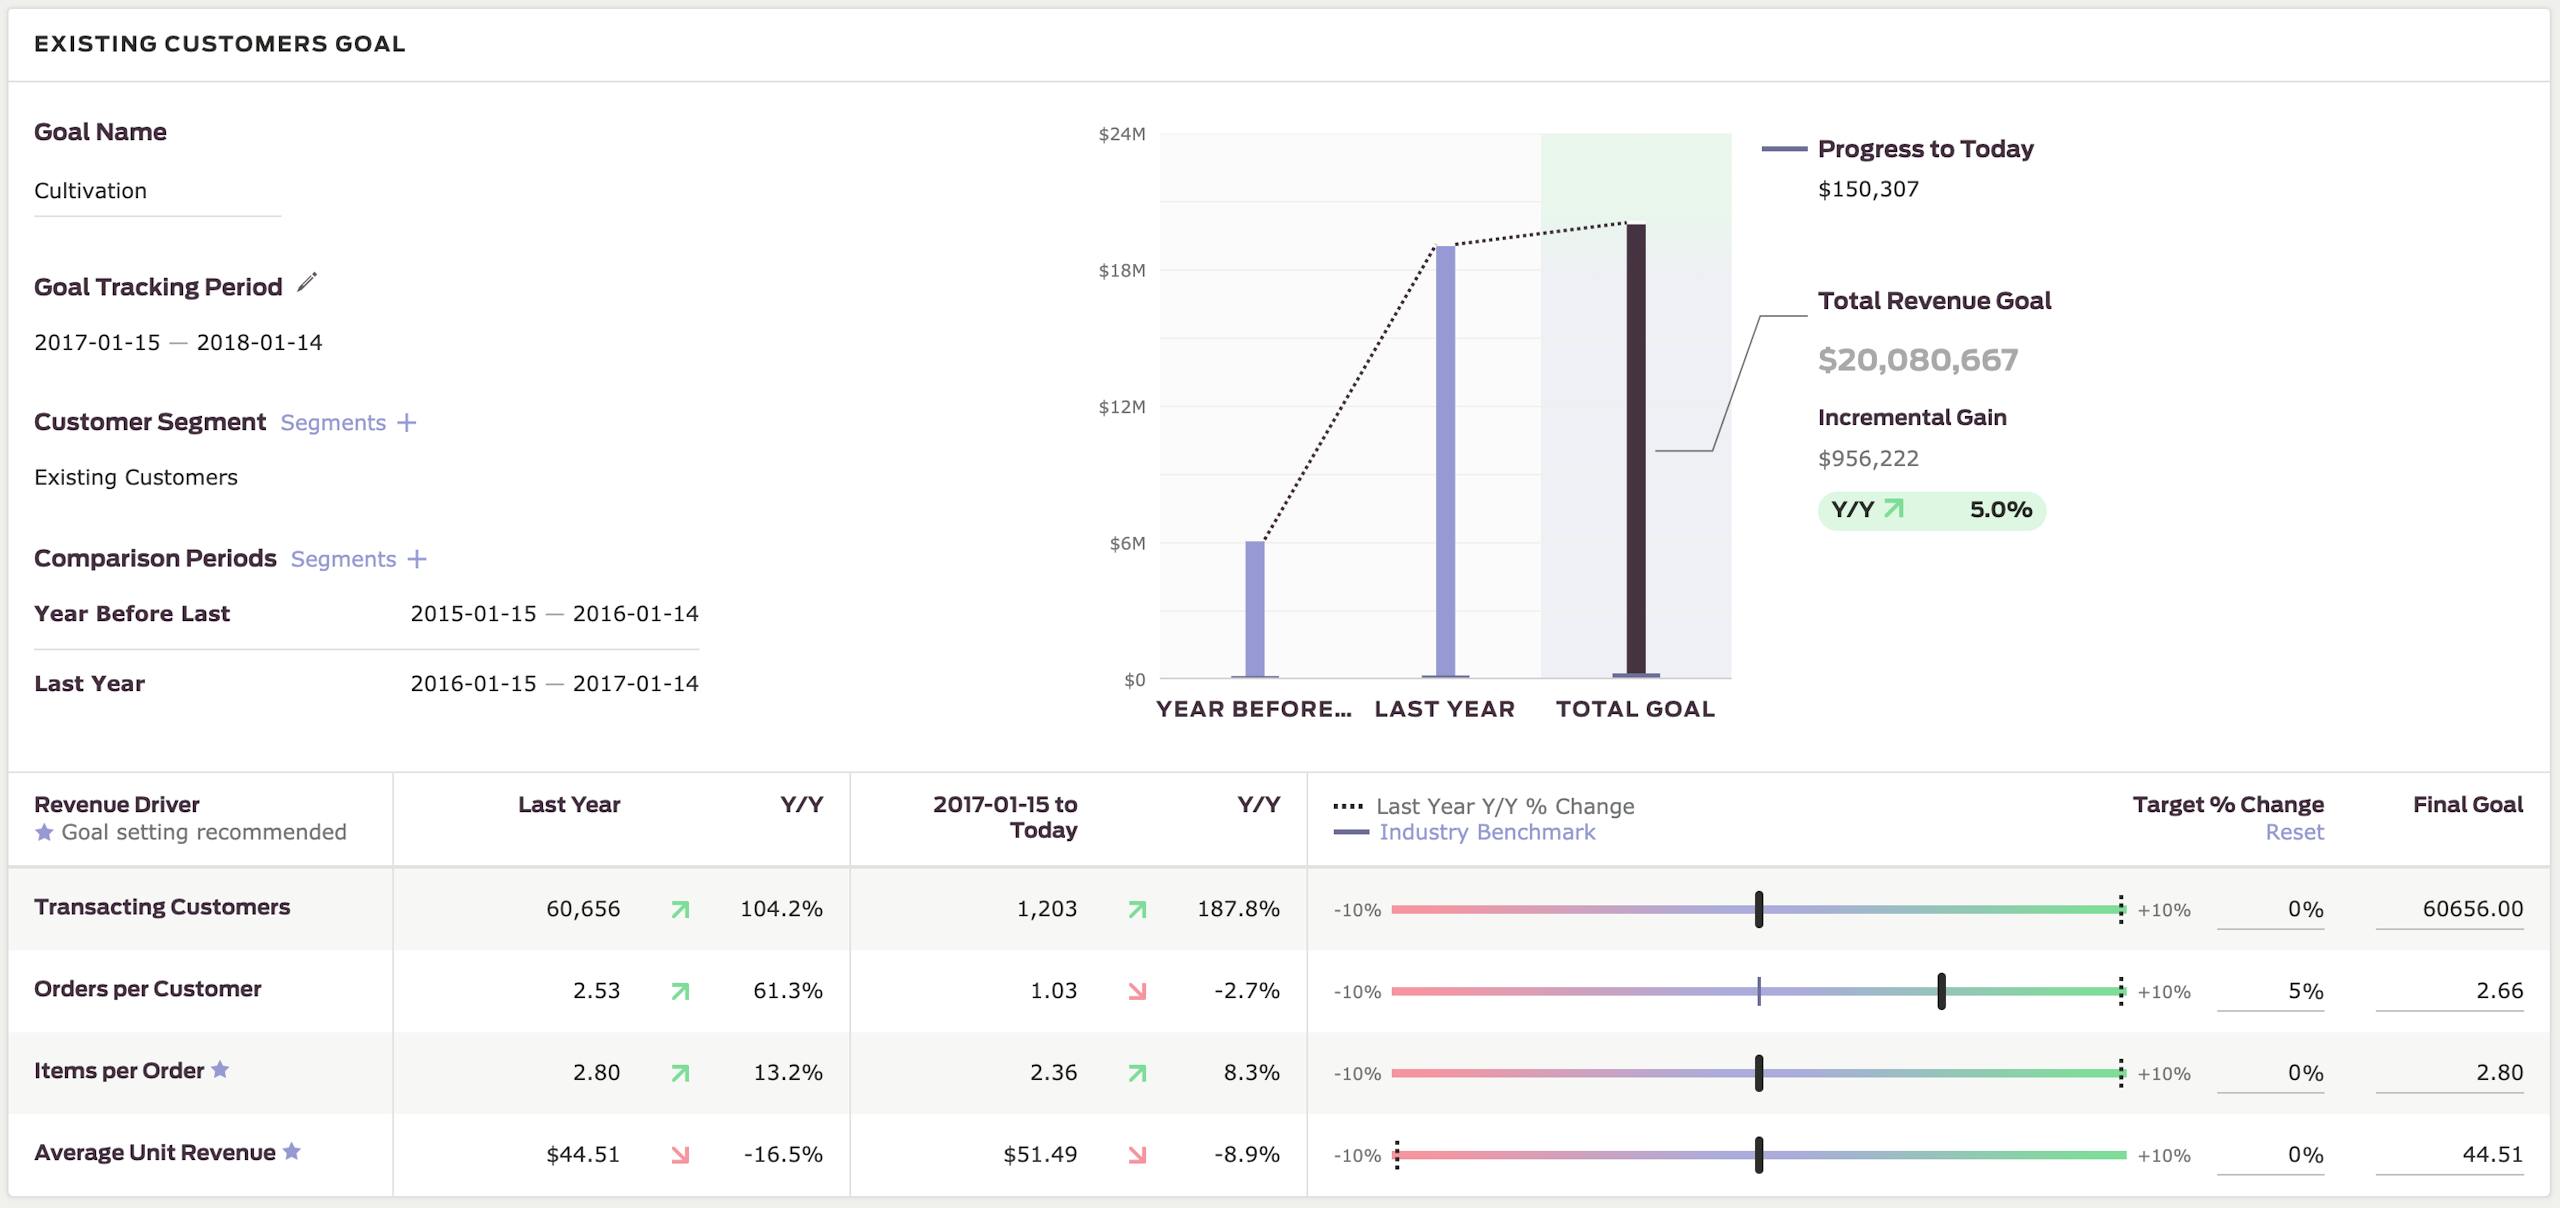Click Average Unit Revenue Last Year down arrow
Image resolution: width=2560 pixels, height=1208 pixels.
(x=680, y=1155)
